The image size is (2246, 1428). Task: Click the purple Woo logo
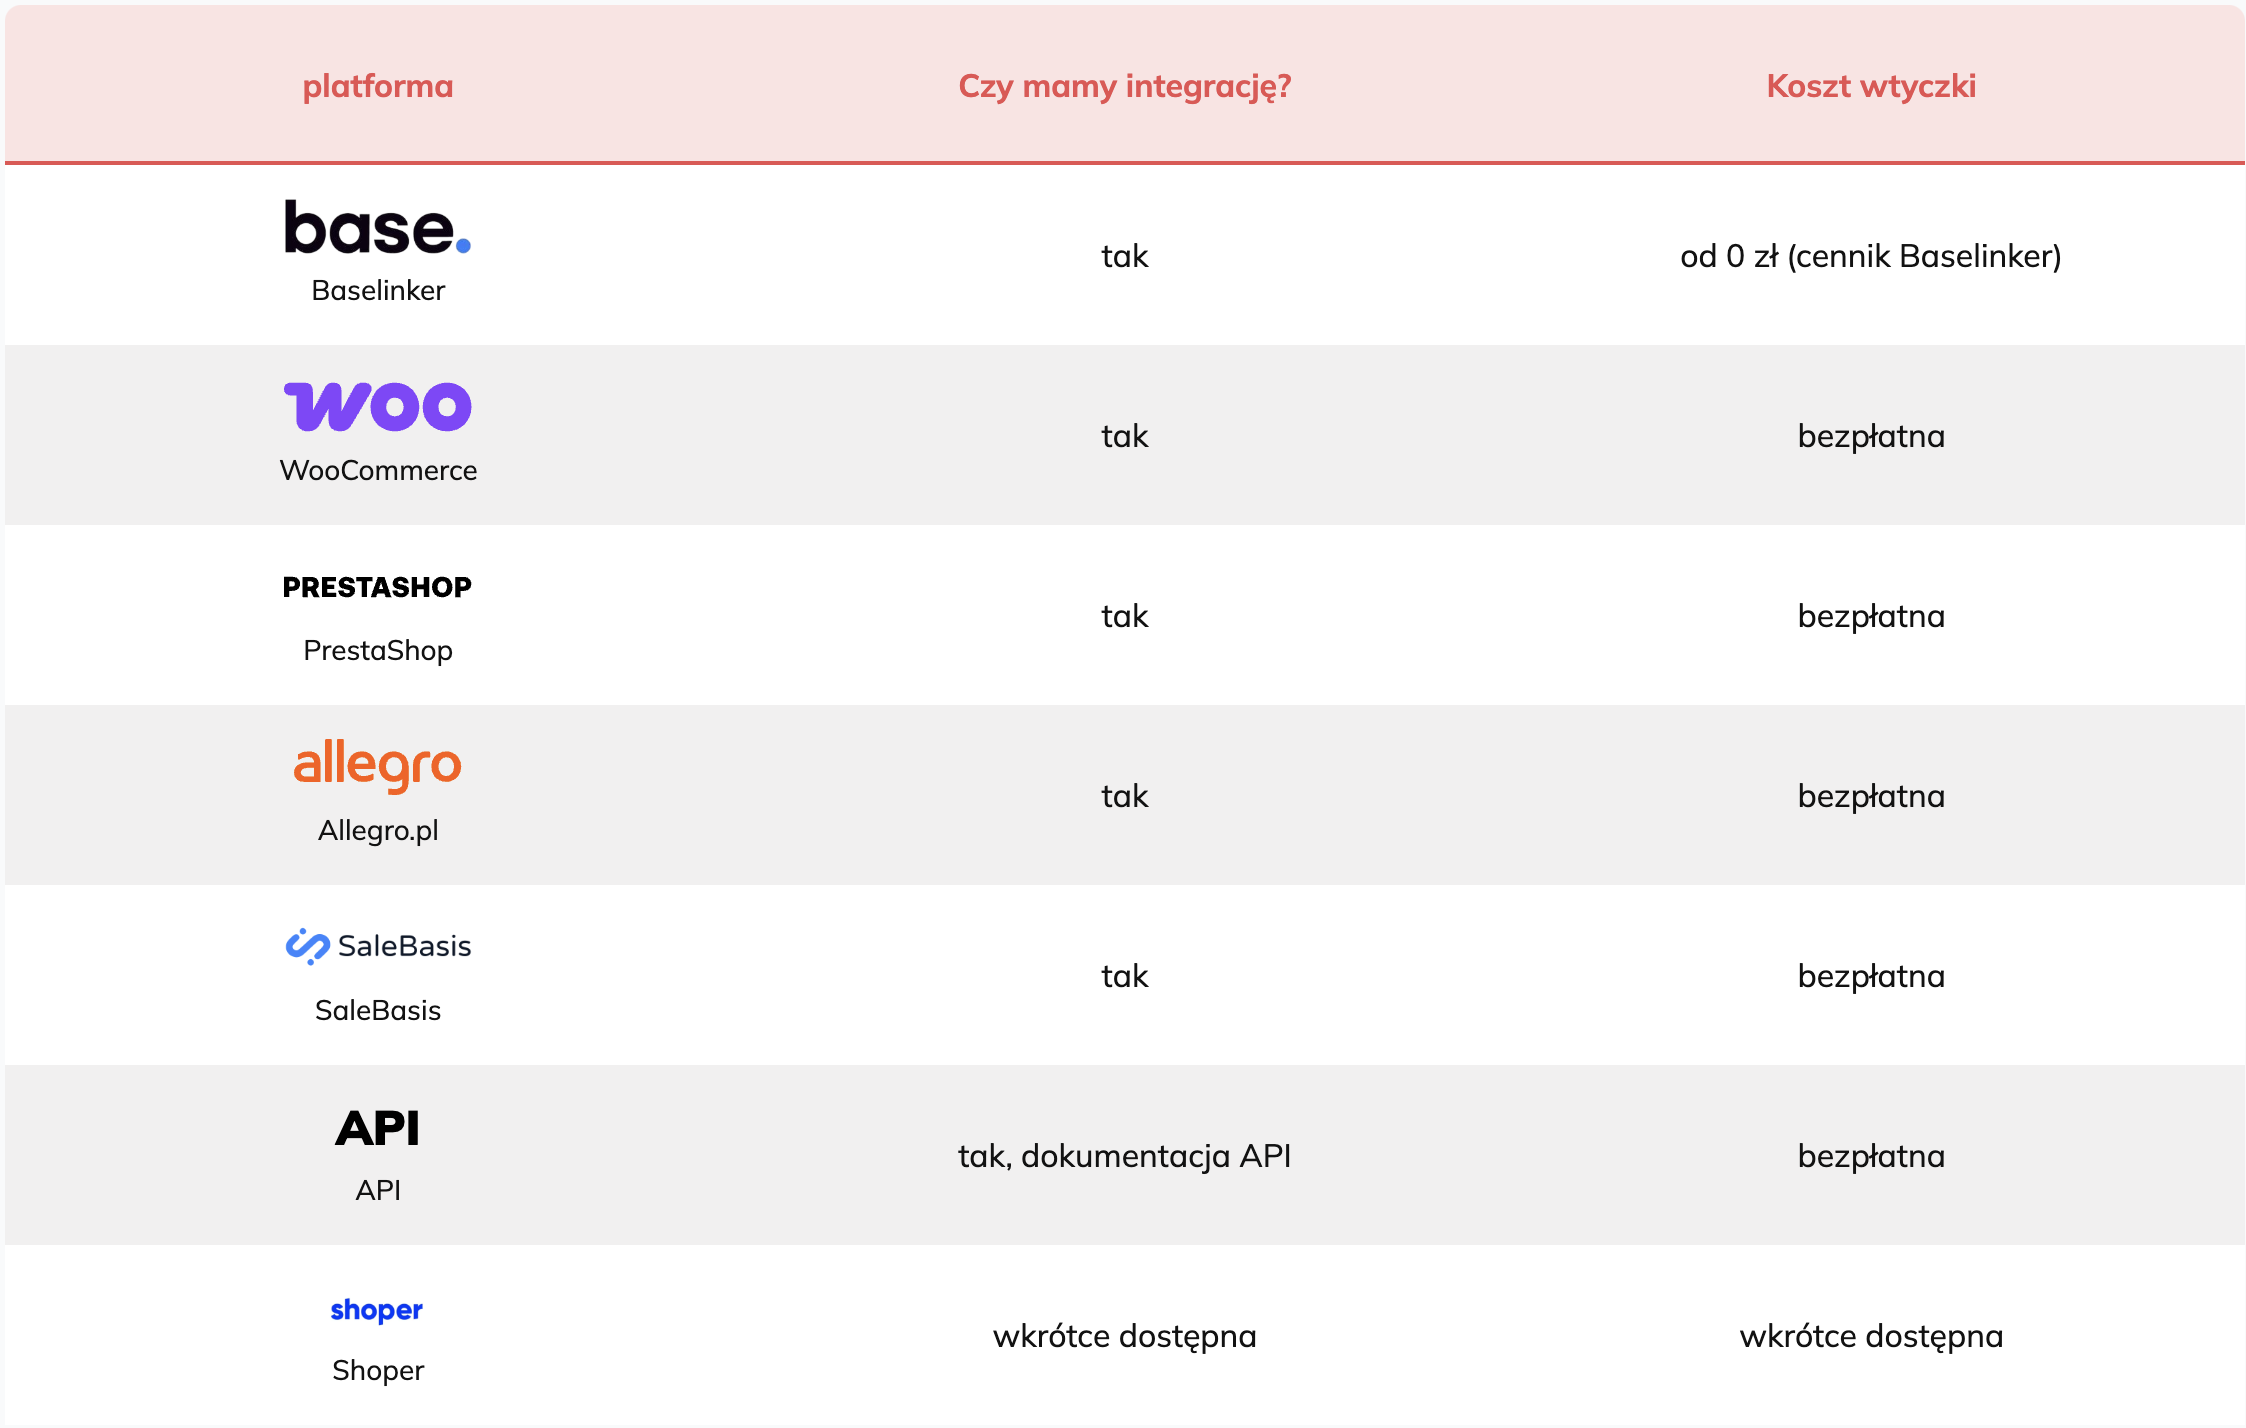(377, 407)
